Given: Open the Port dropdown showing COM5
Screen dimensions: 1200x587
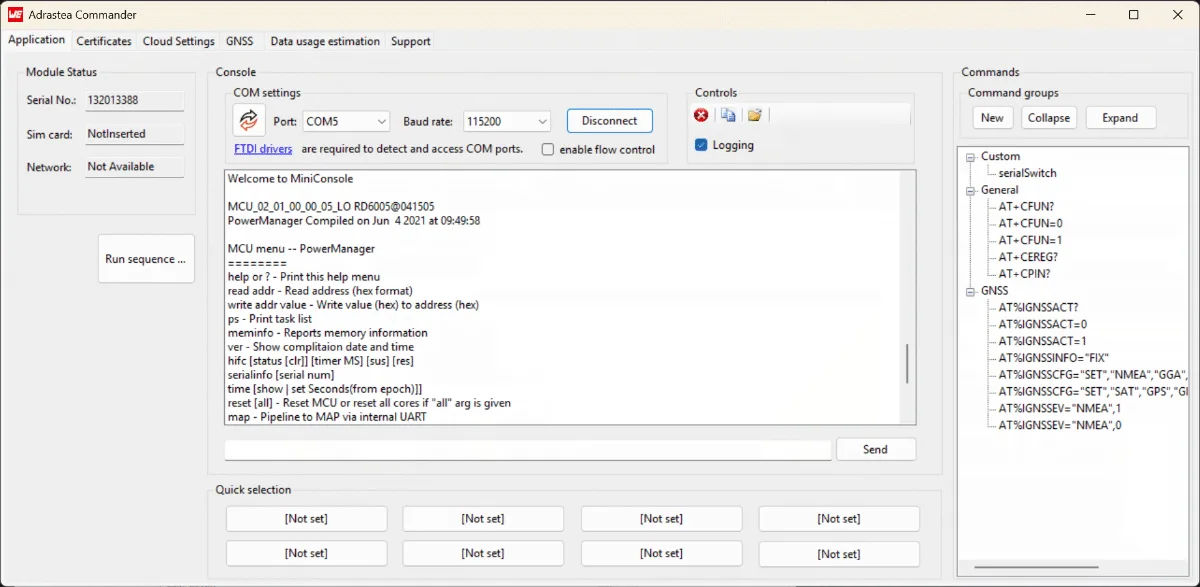Looking at the screenshot, I should [346, 121].
